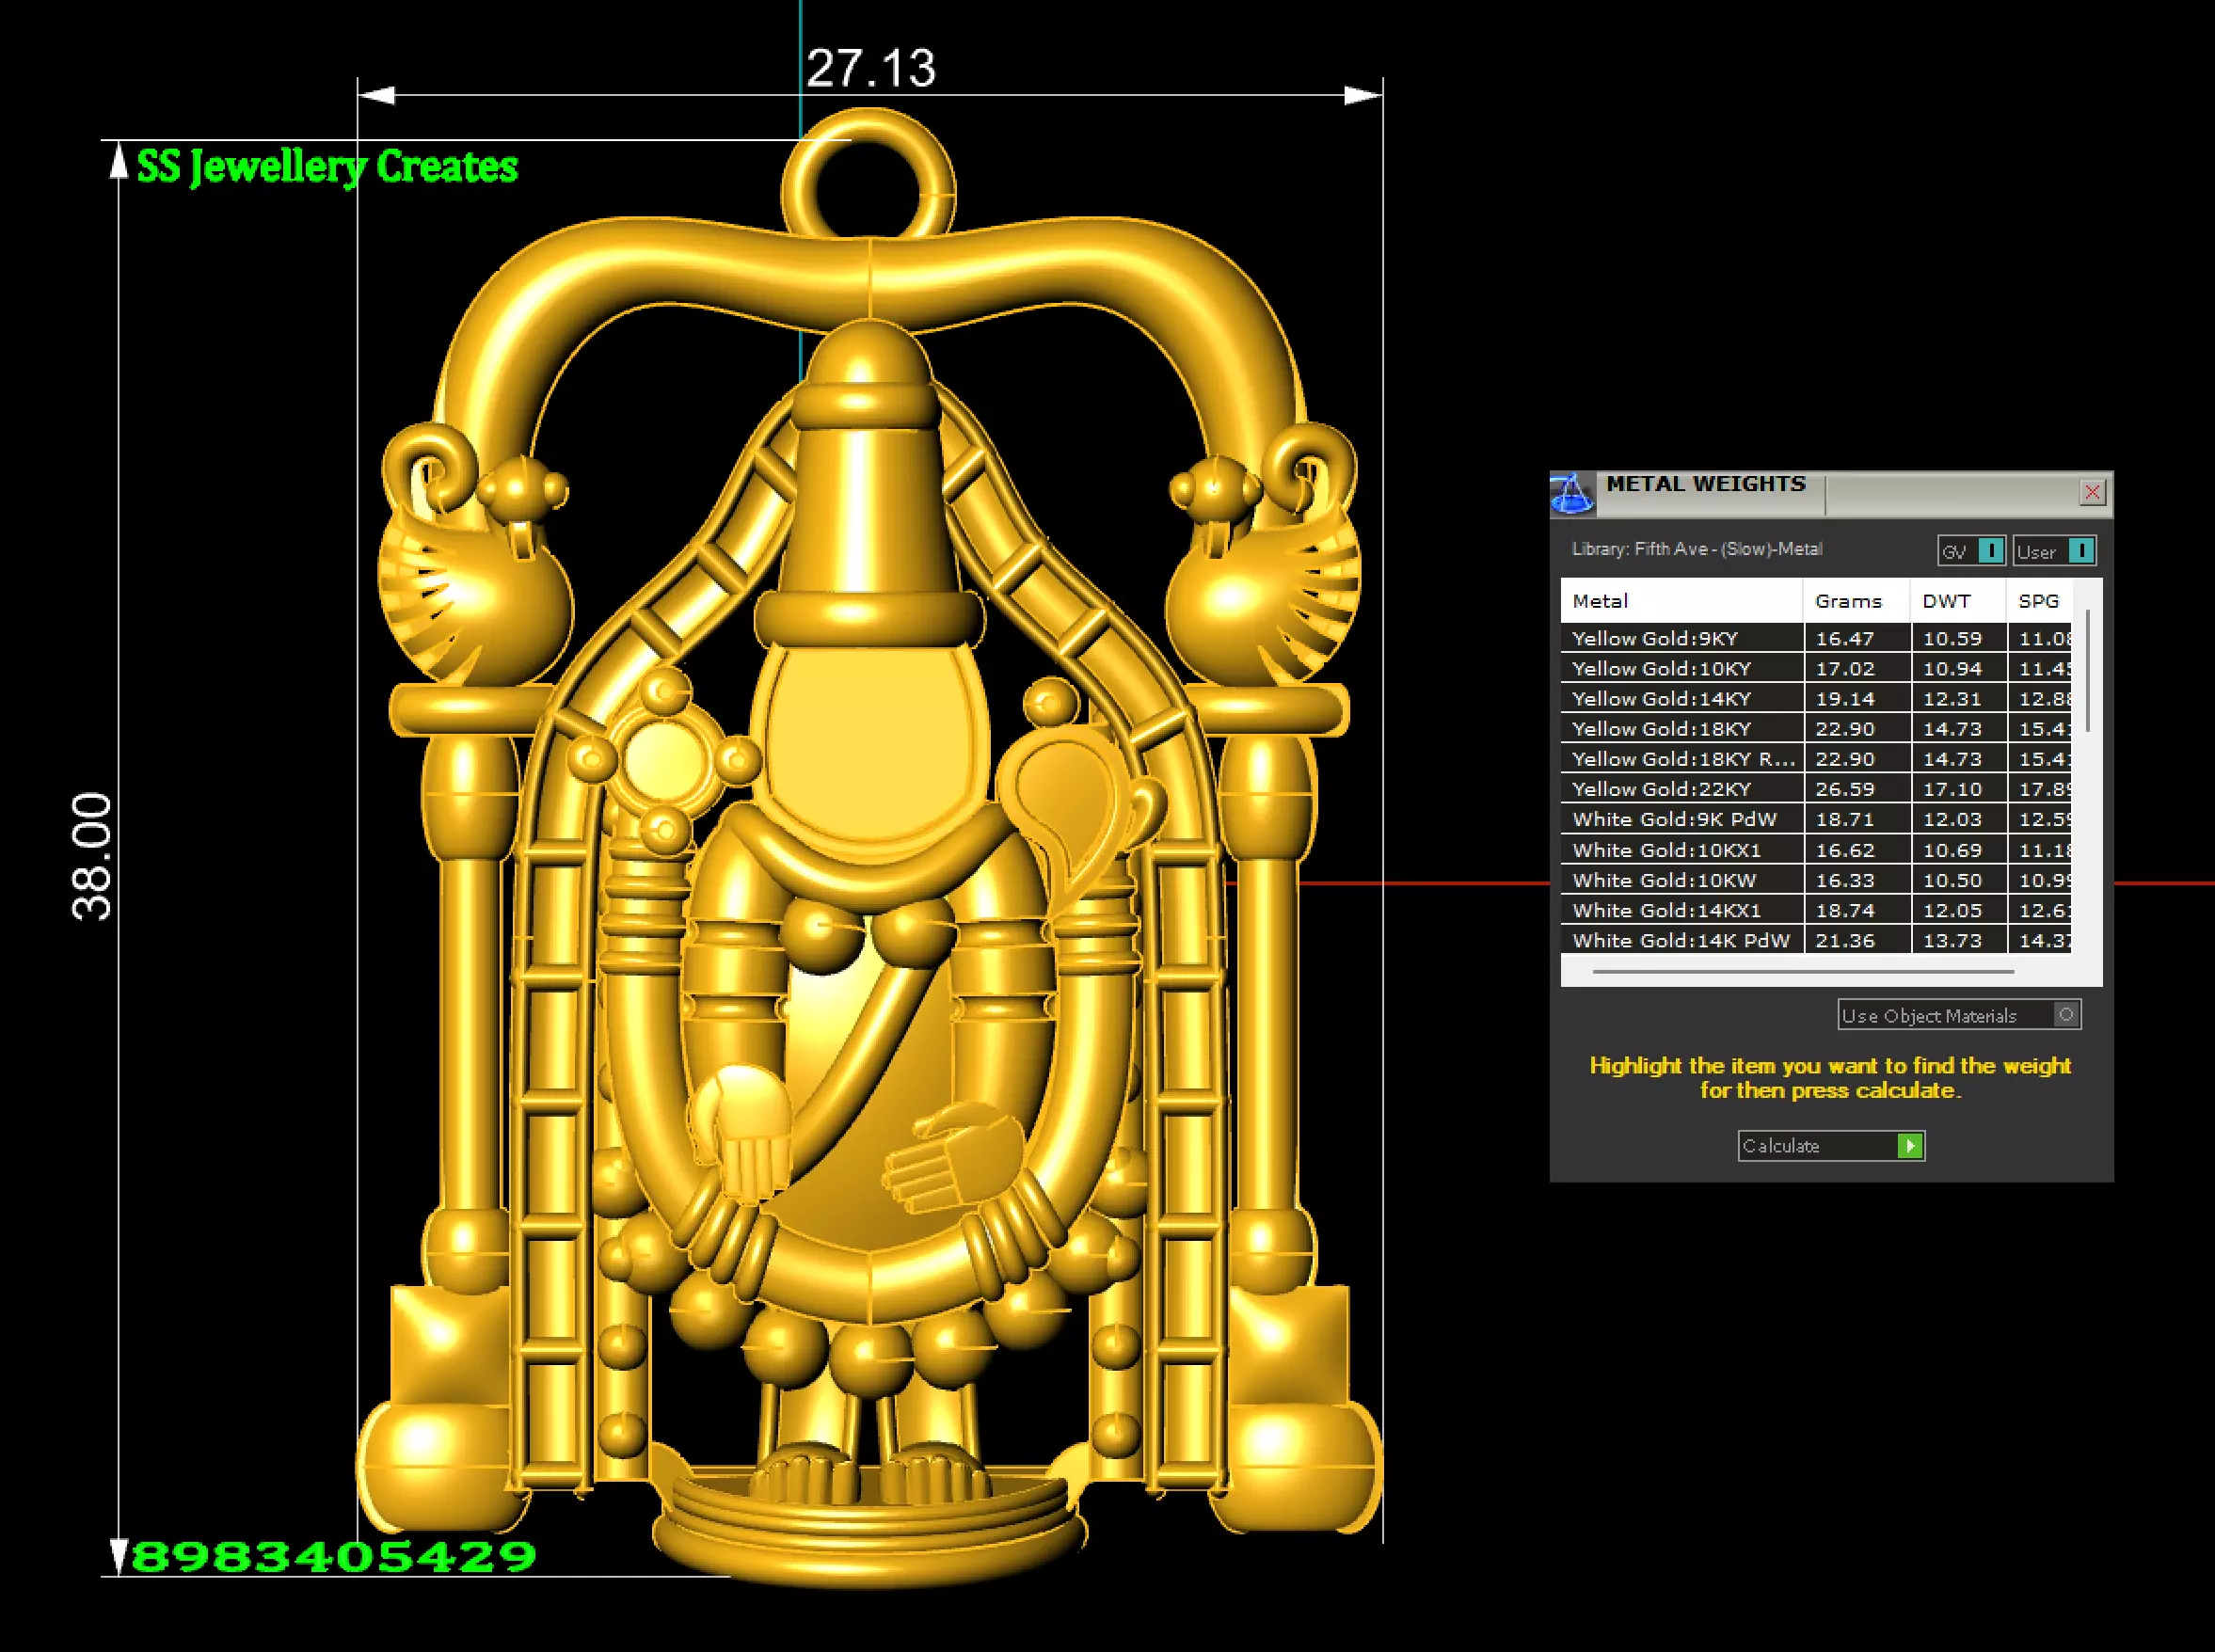Sort by the SPG column header

click(2040, 601)
